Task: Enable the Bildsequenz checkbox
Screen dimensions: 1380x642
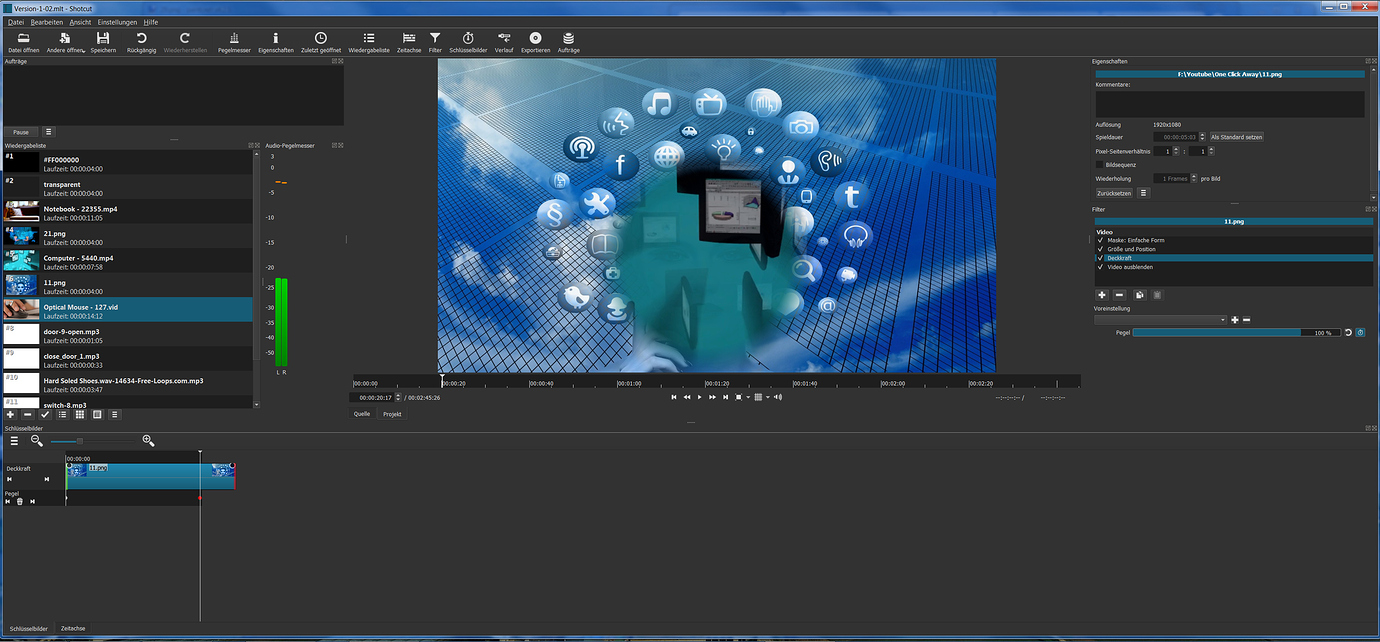Action: point(1100,164)
